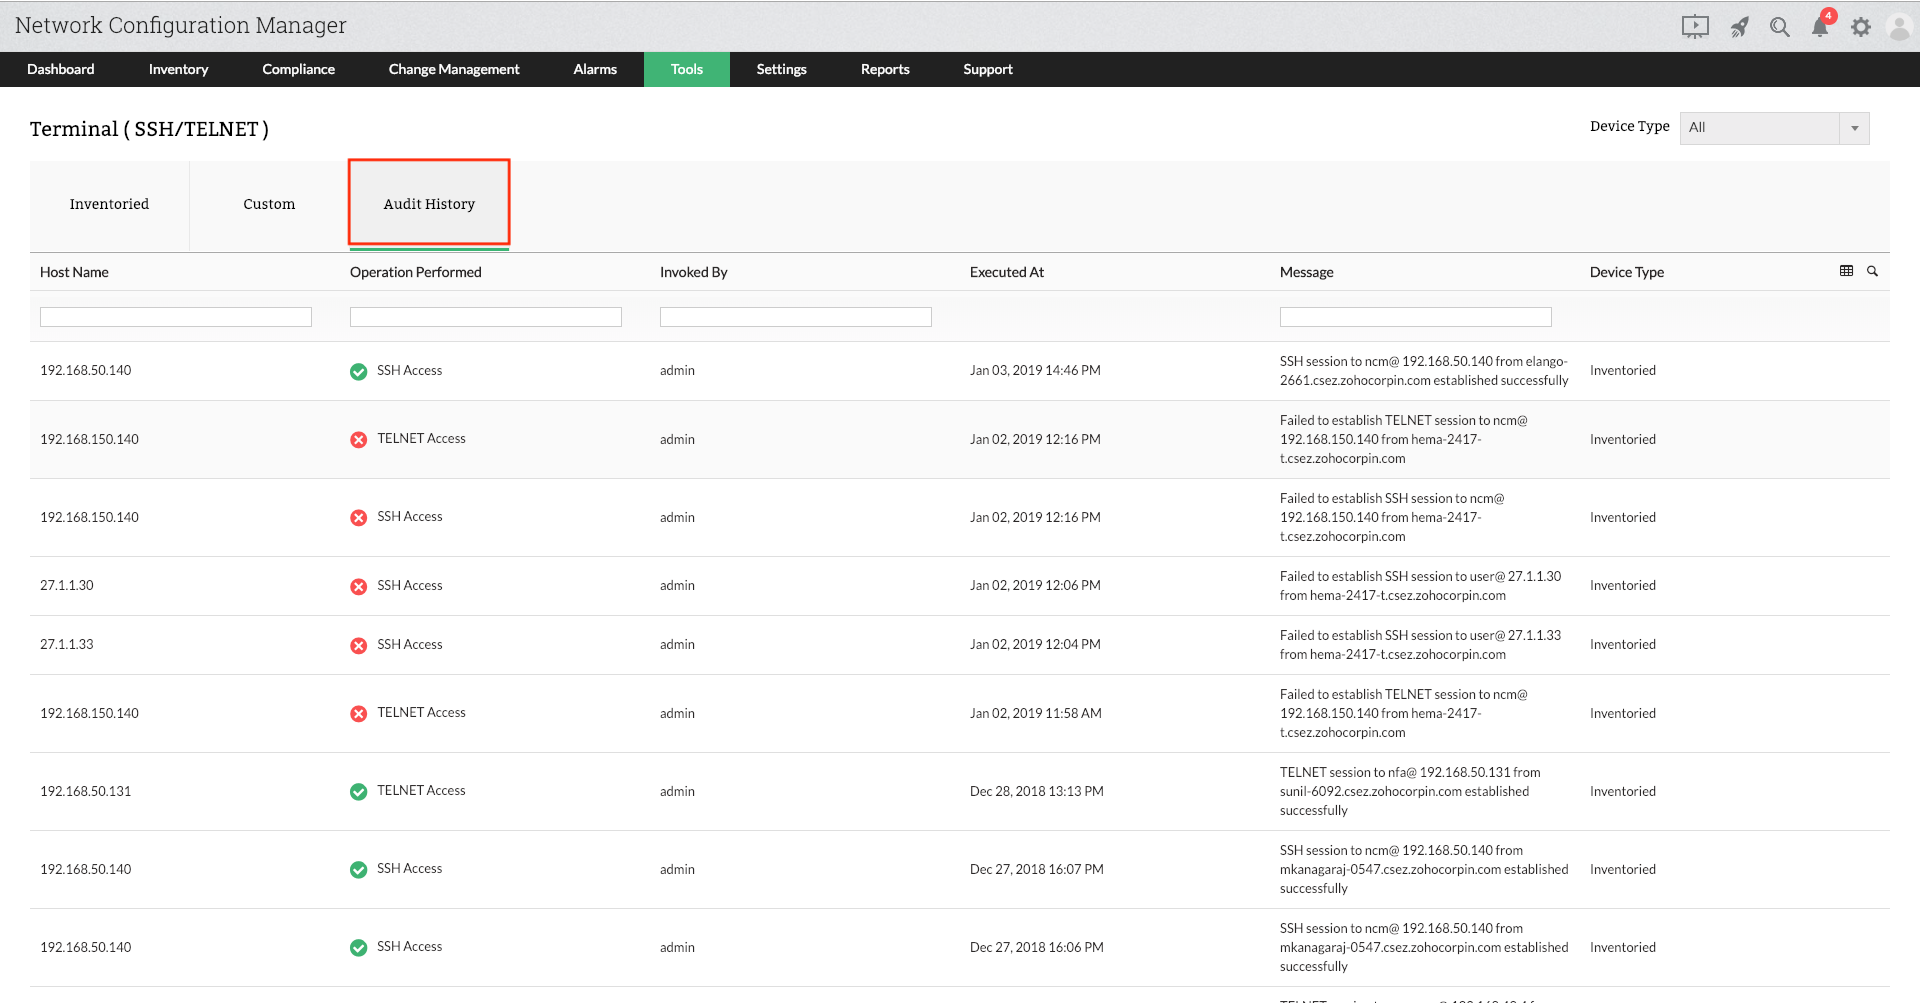This screenshot has width=1920, height=1003.
Task: Open the user profile avatar
Action: point(1899,26)
